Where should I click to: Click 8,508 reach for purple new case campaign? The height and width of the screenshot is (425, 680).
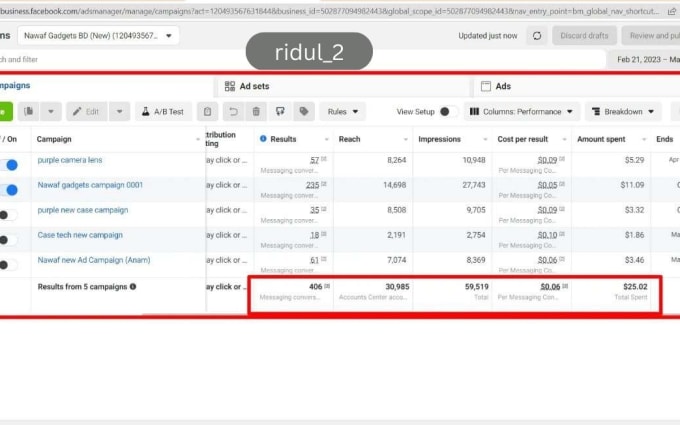coord(396,210)
